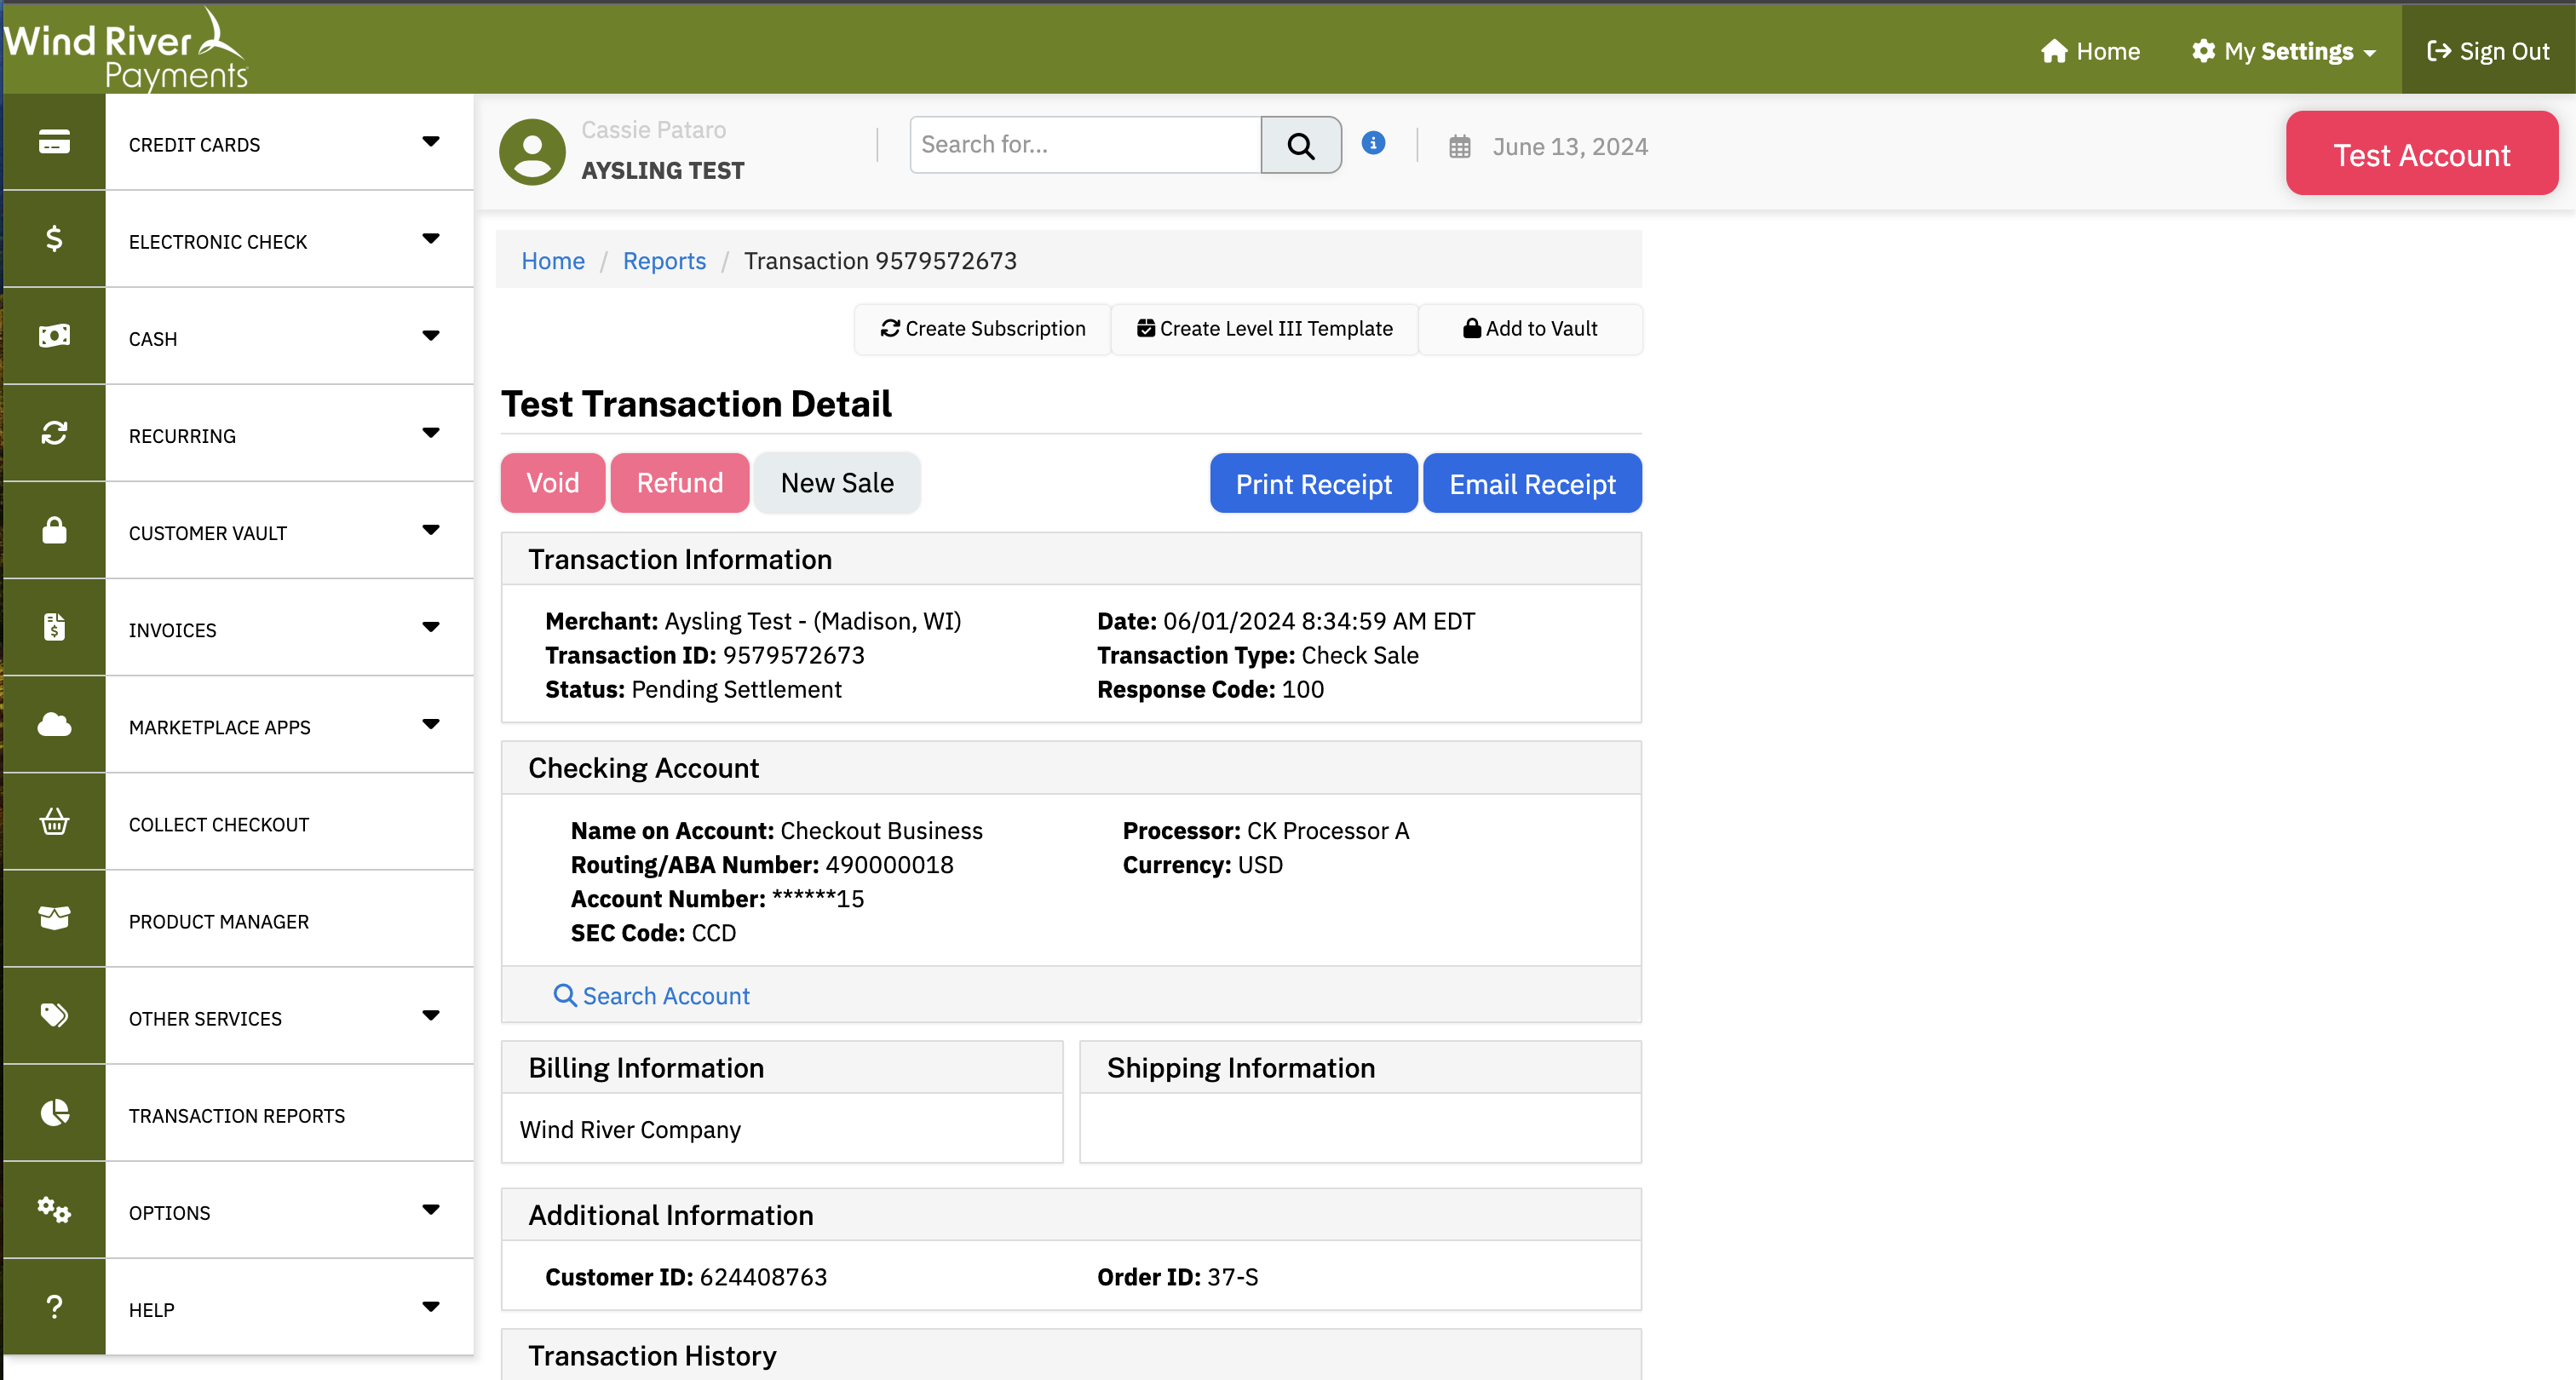Click the Cash banknote icon
Viewport: 2576px width, 1380px height.
[54, 336]
